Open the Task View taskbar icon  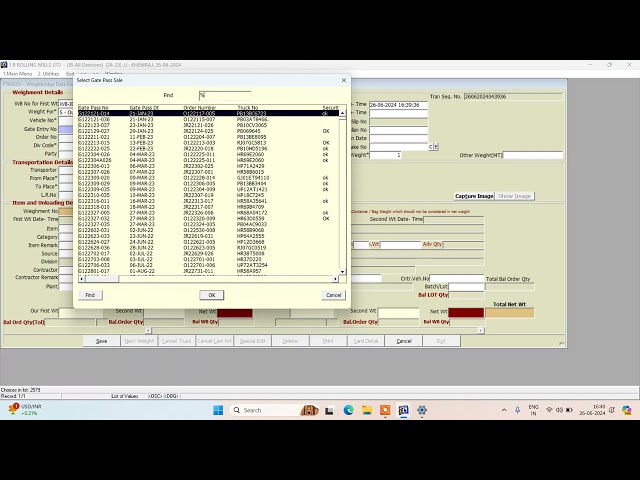click(329, 411)
